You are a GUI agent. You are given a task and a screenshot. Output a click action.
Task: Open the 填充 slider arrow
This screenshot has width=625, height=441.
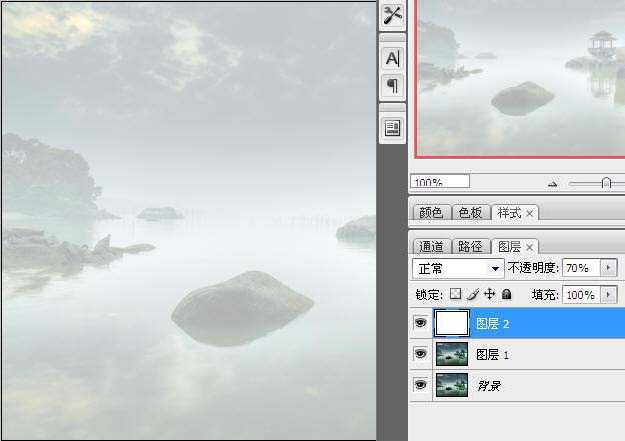click(x=609, y=295)
